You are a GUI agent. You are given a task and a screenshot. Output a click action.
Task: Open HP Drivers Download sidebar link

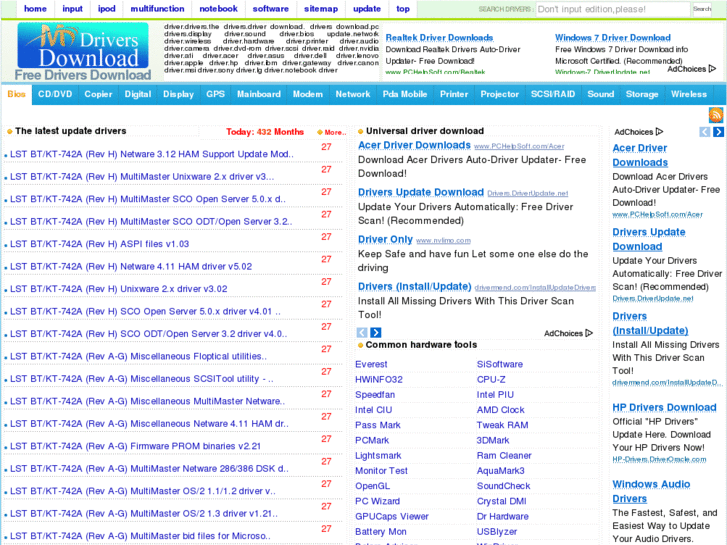point(664,407)
